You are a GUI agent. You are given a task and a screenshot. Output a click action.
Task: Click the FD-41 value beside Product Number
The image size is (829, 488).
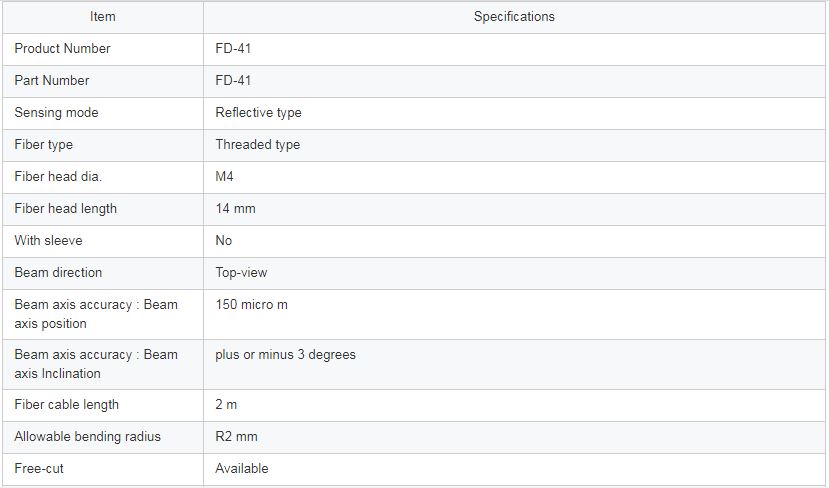click(233, 49)
